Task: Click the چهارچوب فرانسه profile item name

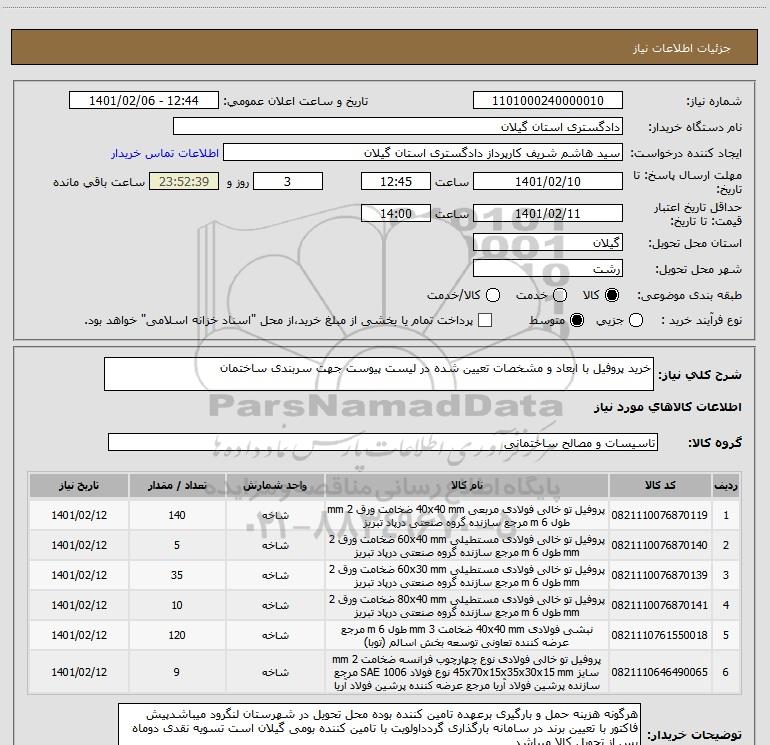Action: (x=467, y=672)
